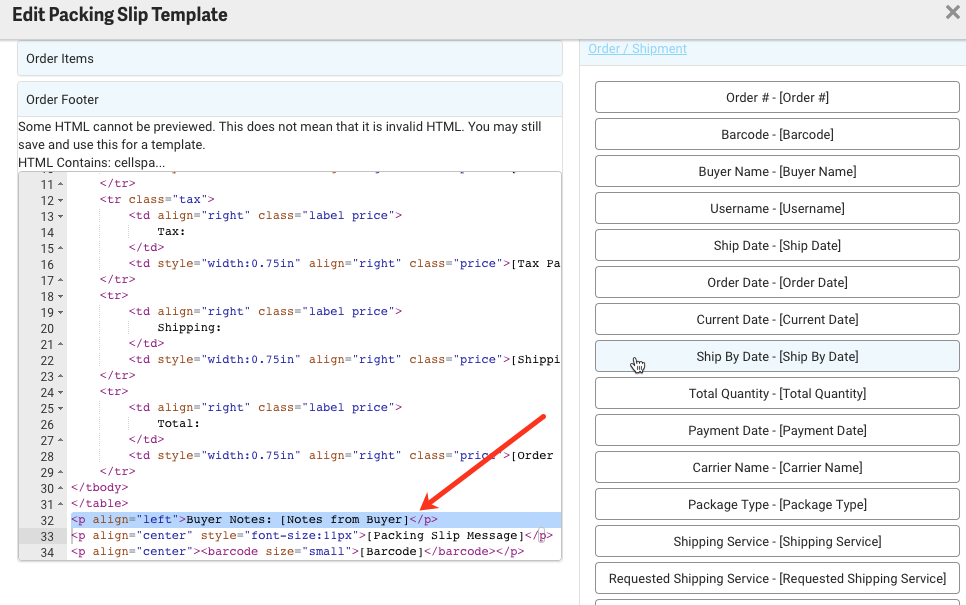966x605 pixels.
Task: Insert the Order Date field
Action: pos(777,283)
